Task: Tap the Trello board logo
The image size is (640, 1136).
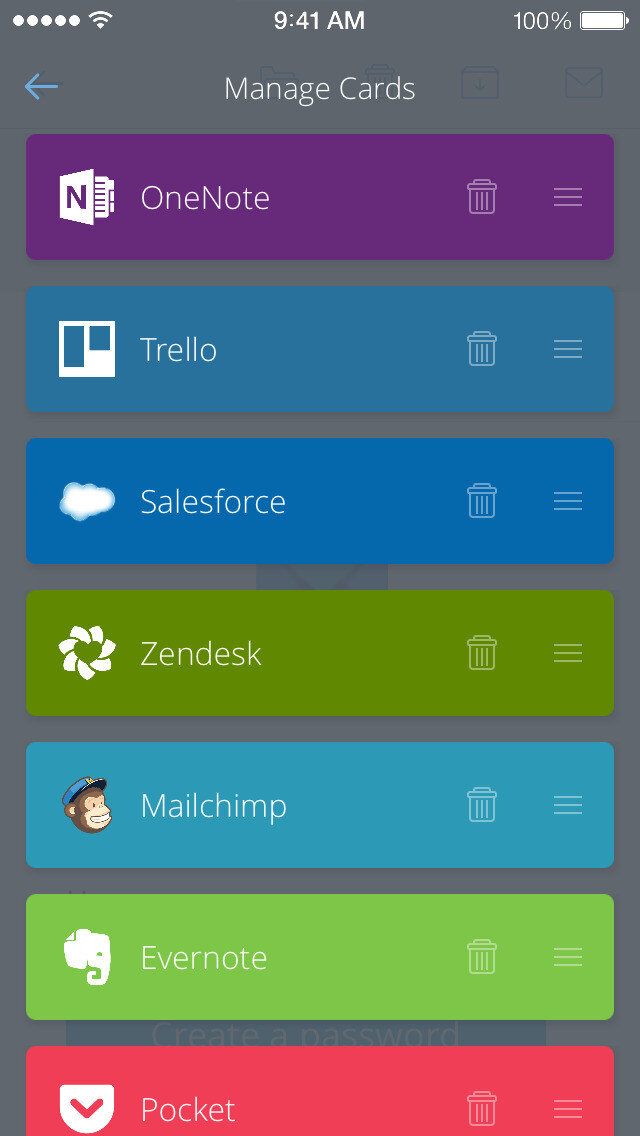Action: tap(87, 349)
